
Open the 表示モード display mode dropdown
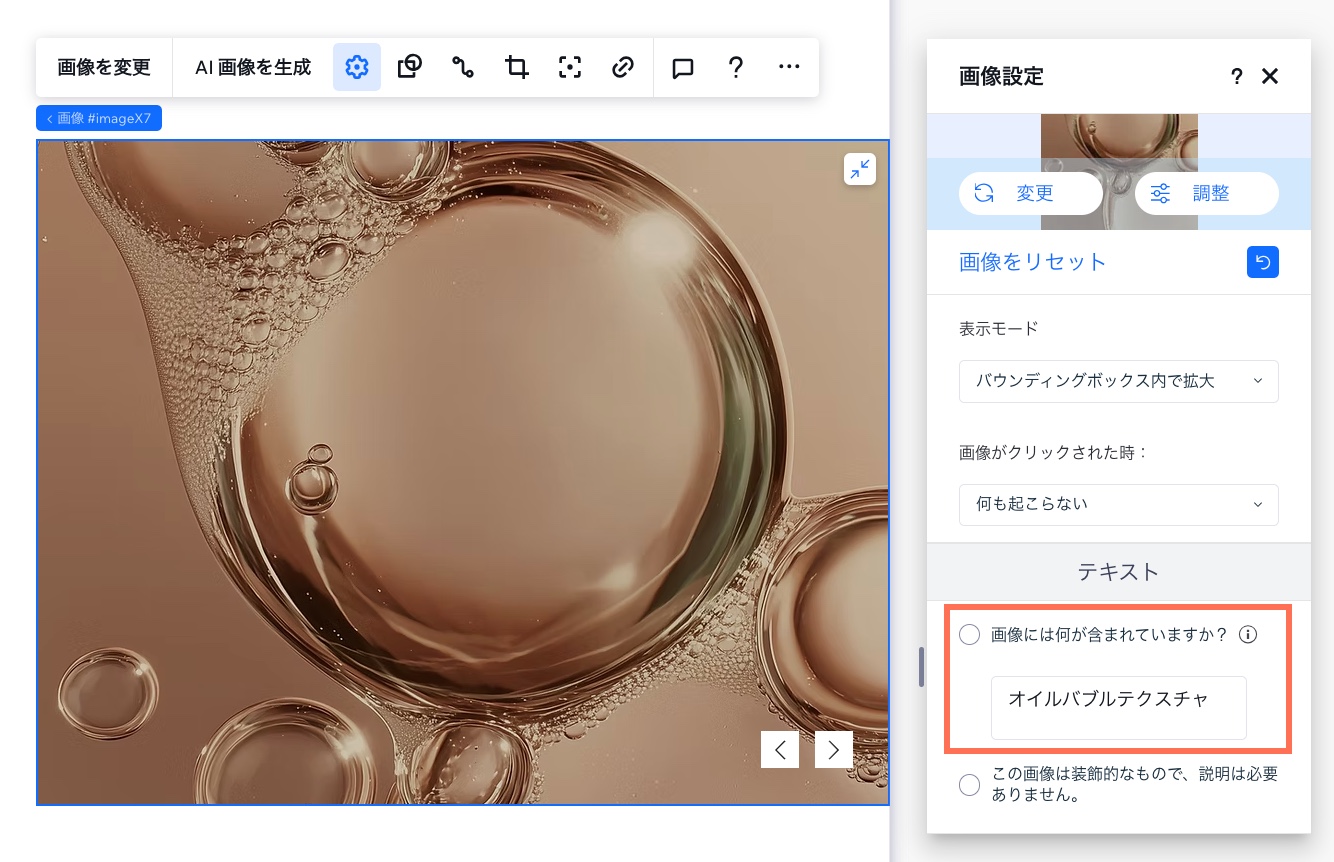[x=1118, y=381]
